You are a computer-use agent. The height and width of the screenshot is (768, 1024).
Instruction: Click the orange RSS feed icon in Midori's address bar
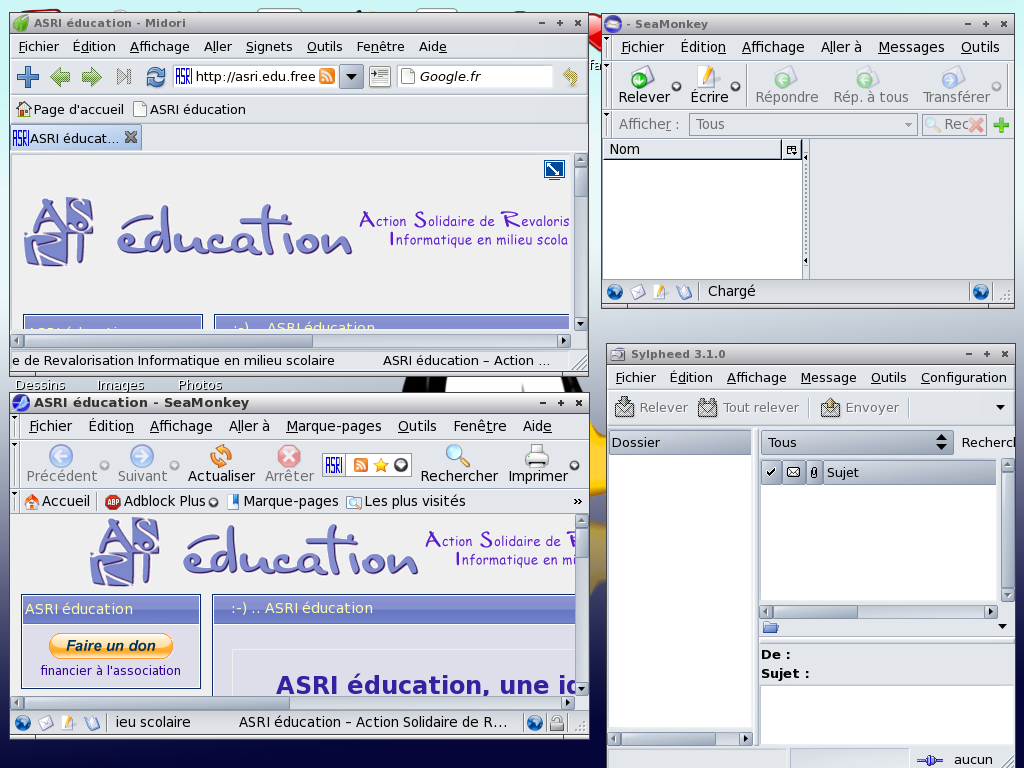pyautogui.click(x=327, y=76)
